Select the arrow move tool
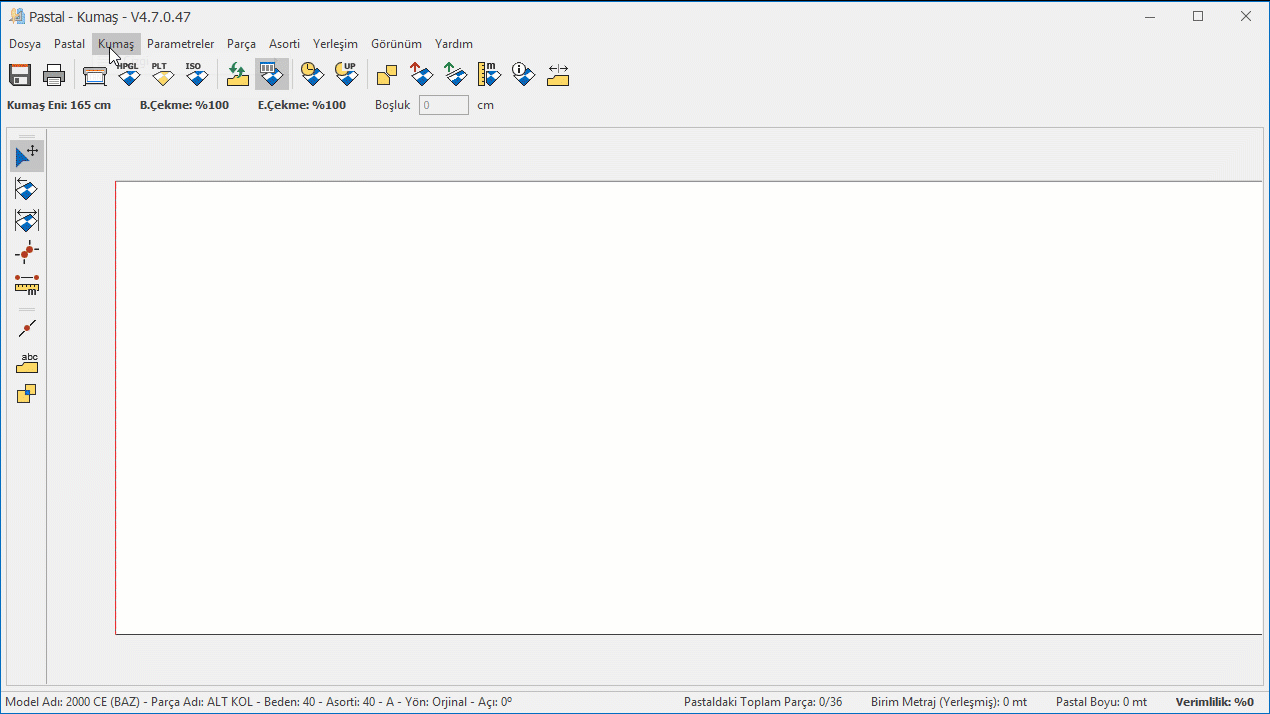This screenshot has height=714, width=1270. 27,156
